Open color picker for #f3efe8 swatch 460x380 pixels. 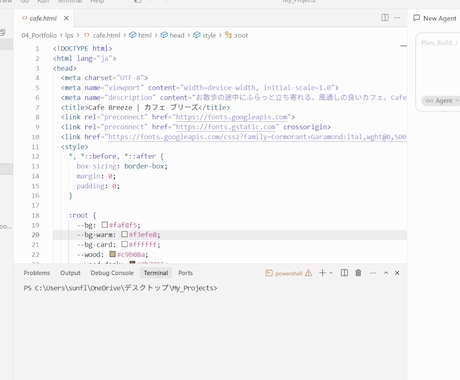click(x=124, y=234)
